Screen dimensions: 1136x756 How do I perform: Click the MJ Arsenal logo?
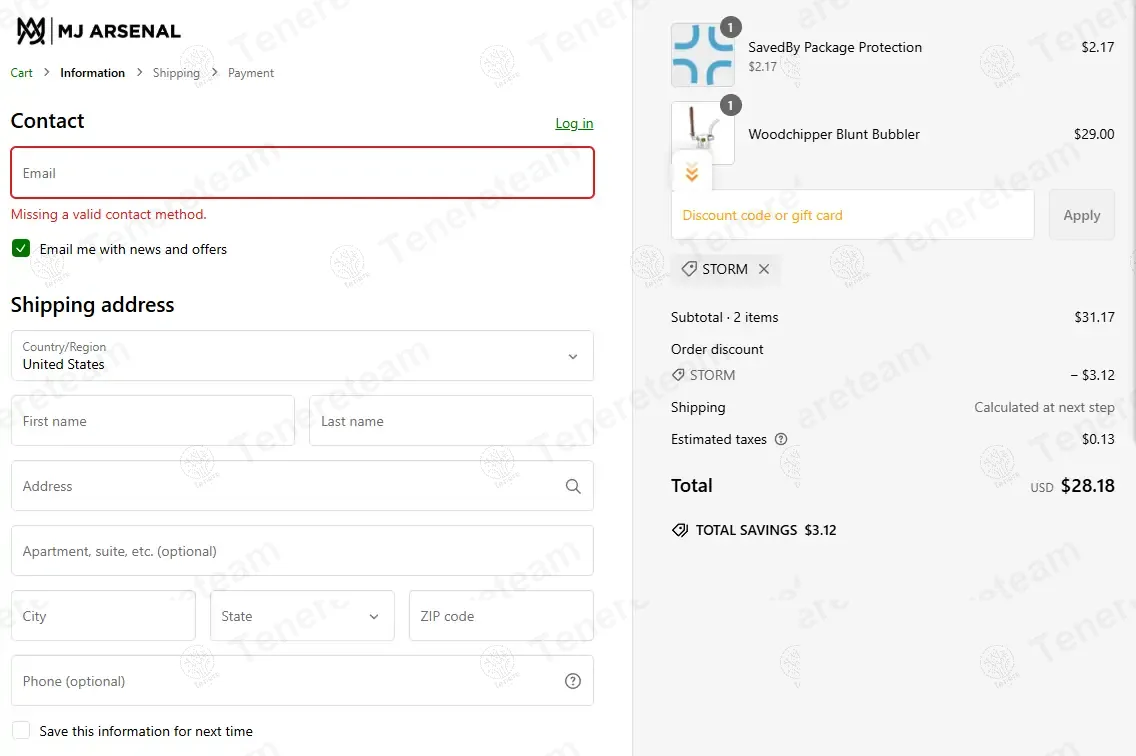click(x=99, y=31)
